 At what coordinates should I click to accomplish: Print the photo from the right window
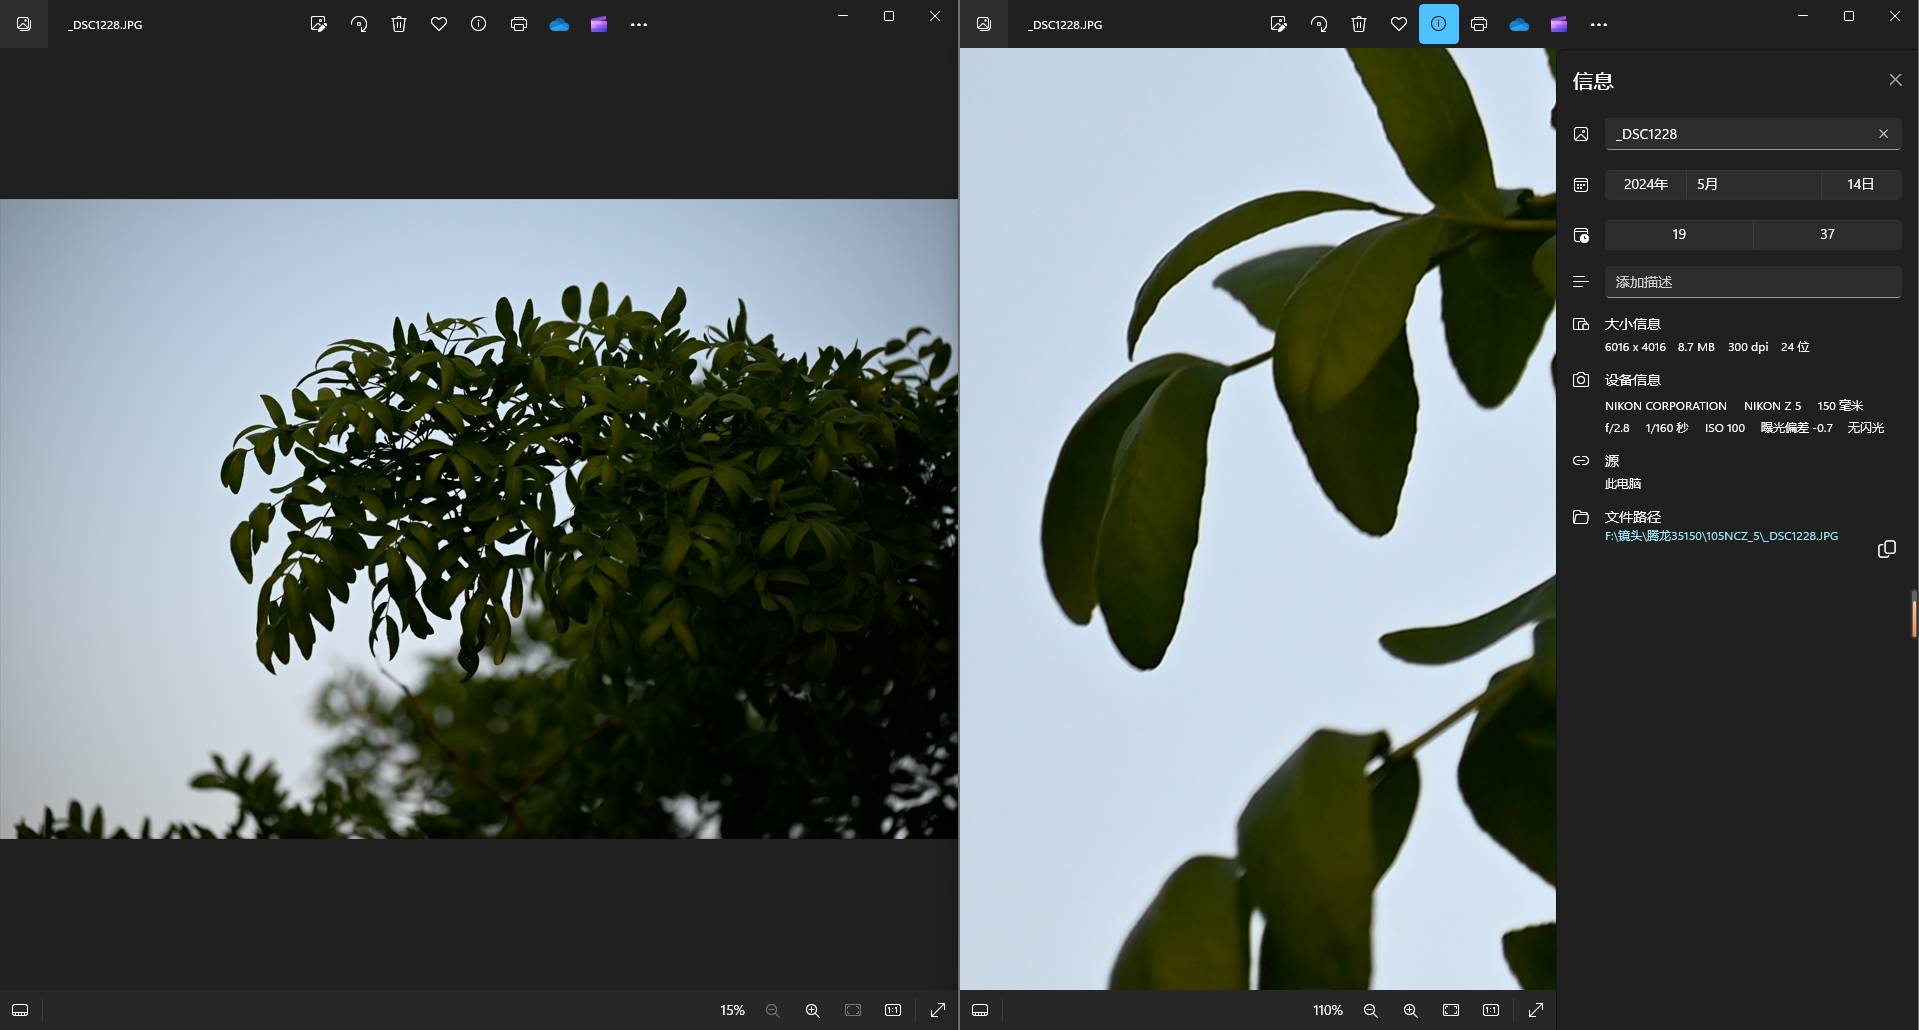1478,24
